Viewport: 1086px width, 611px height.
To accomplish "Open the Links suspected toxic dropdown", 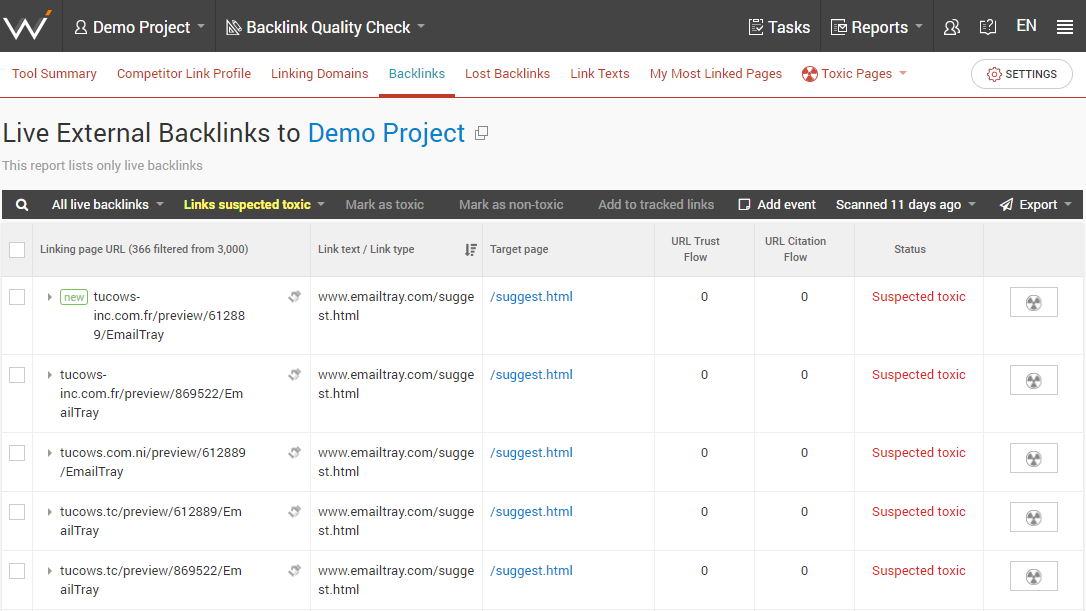I will pos(254,205).
